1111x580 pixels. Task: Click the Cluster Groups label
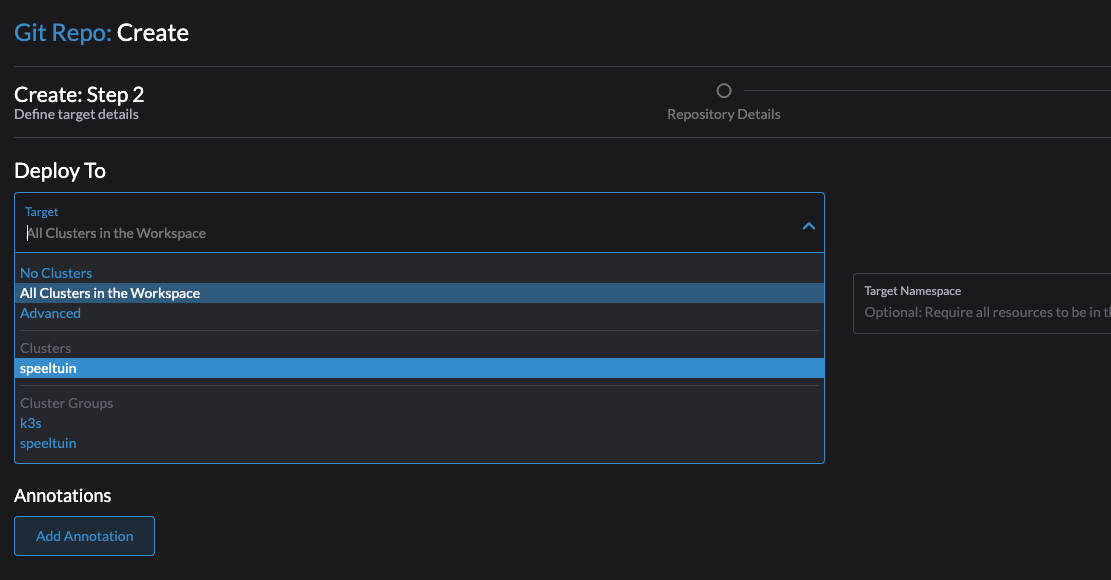point(66,403)
